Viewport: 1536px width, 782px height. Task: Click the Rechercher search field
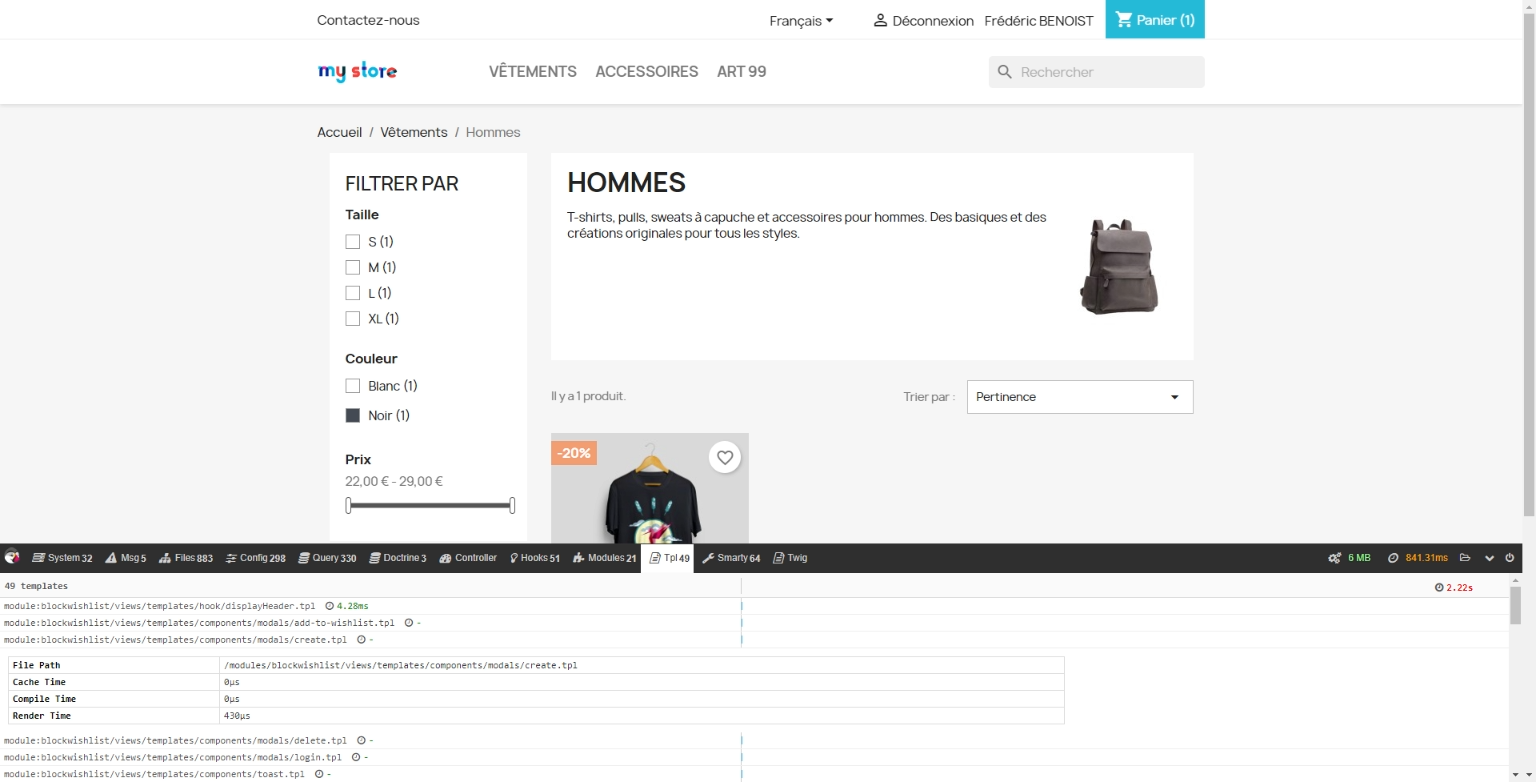click(1106, 72)
